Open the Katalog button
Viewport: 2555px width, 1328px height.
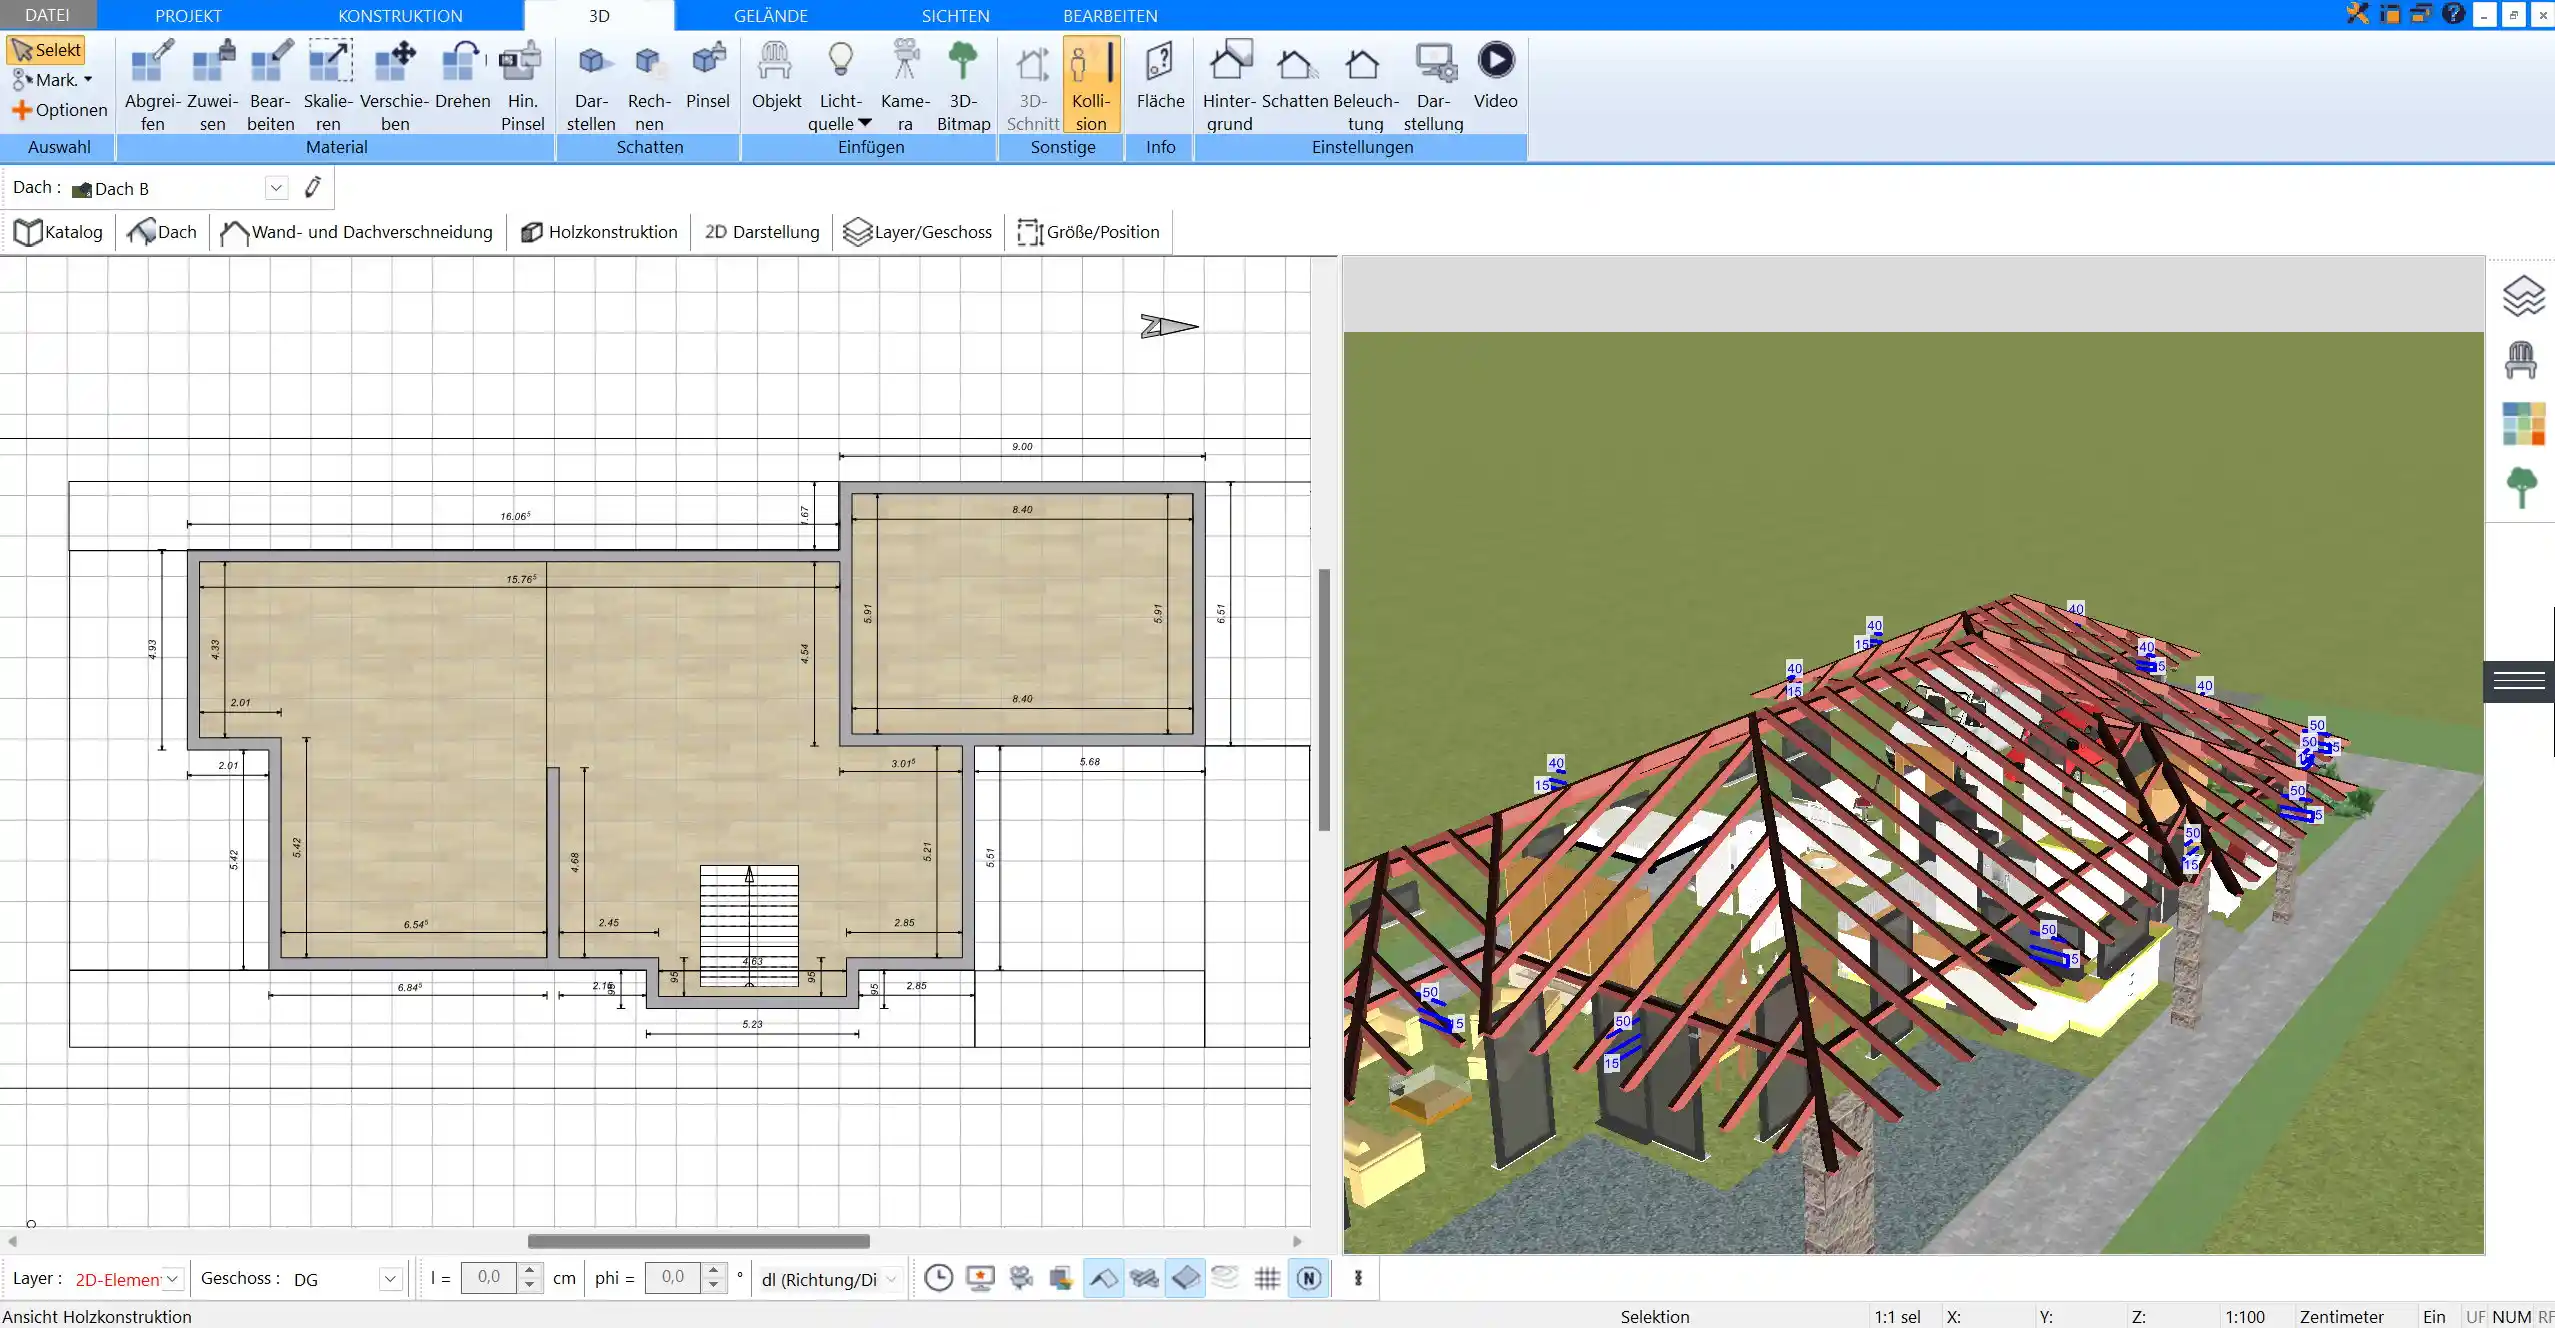pyautogui.click(x=58, y=232)
